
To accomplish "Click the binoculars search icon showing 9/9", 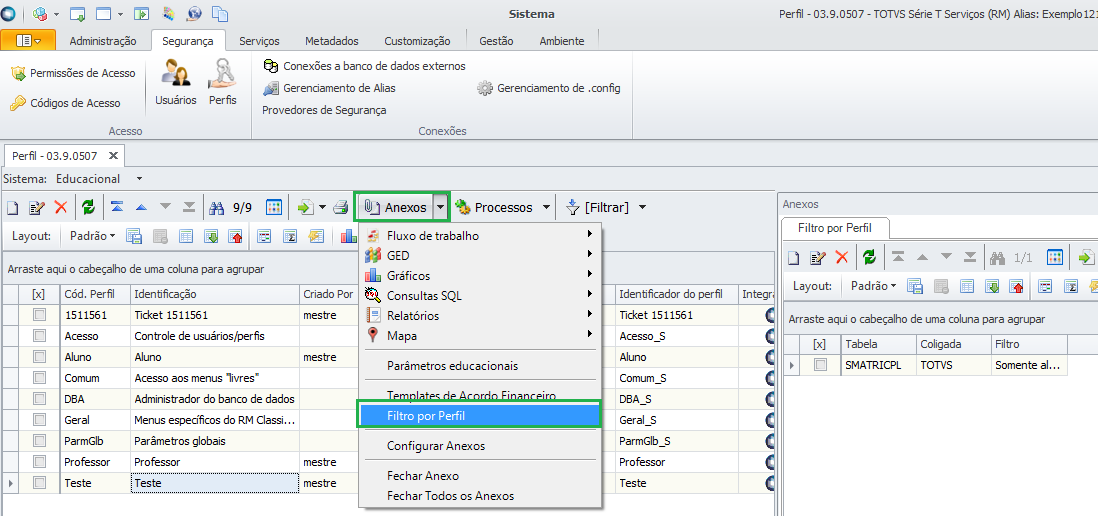I will 217,207.
